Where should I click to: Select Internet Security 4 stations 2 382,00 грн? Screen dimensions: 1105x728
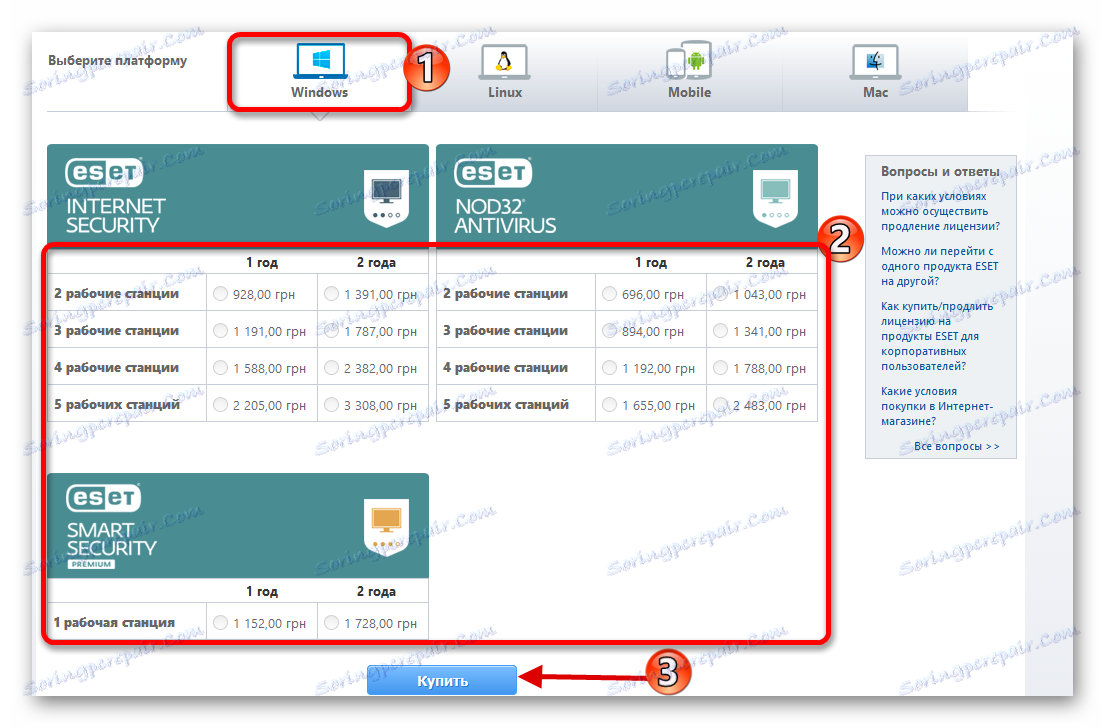coord(331,368)
